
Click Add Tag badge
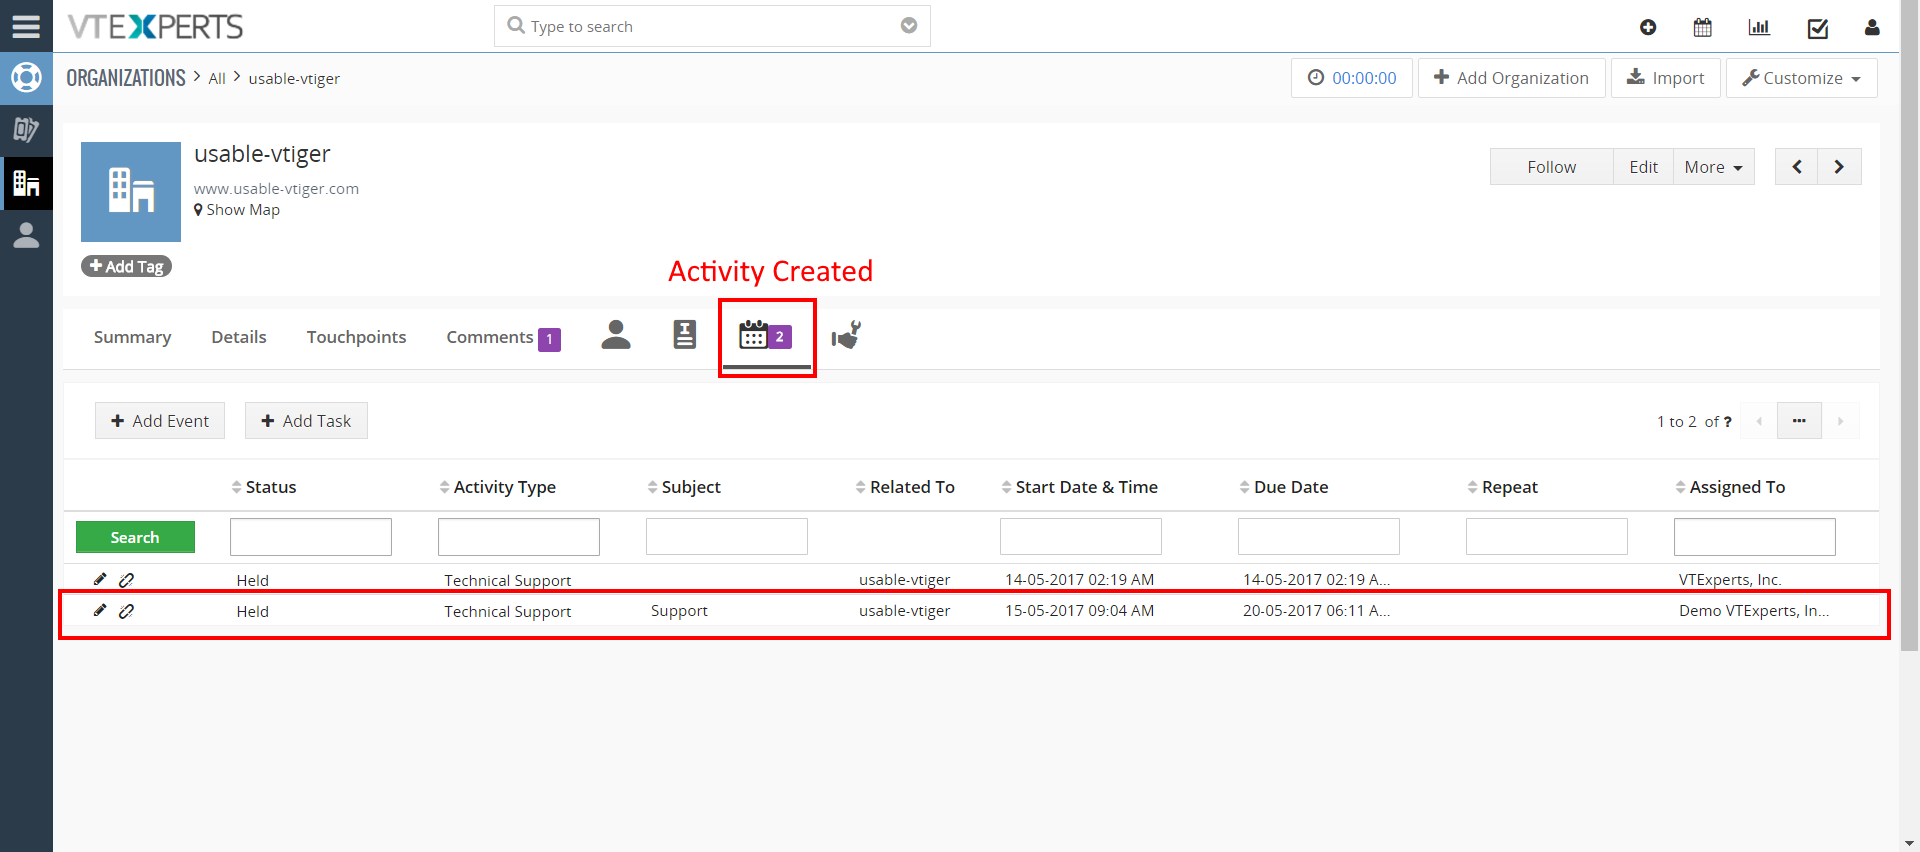click(x=126, y=266)
